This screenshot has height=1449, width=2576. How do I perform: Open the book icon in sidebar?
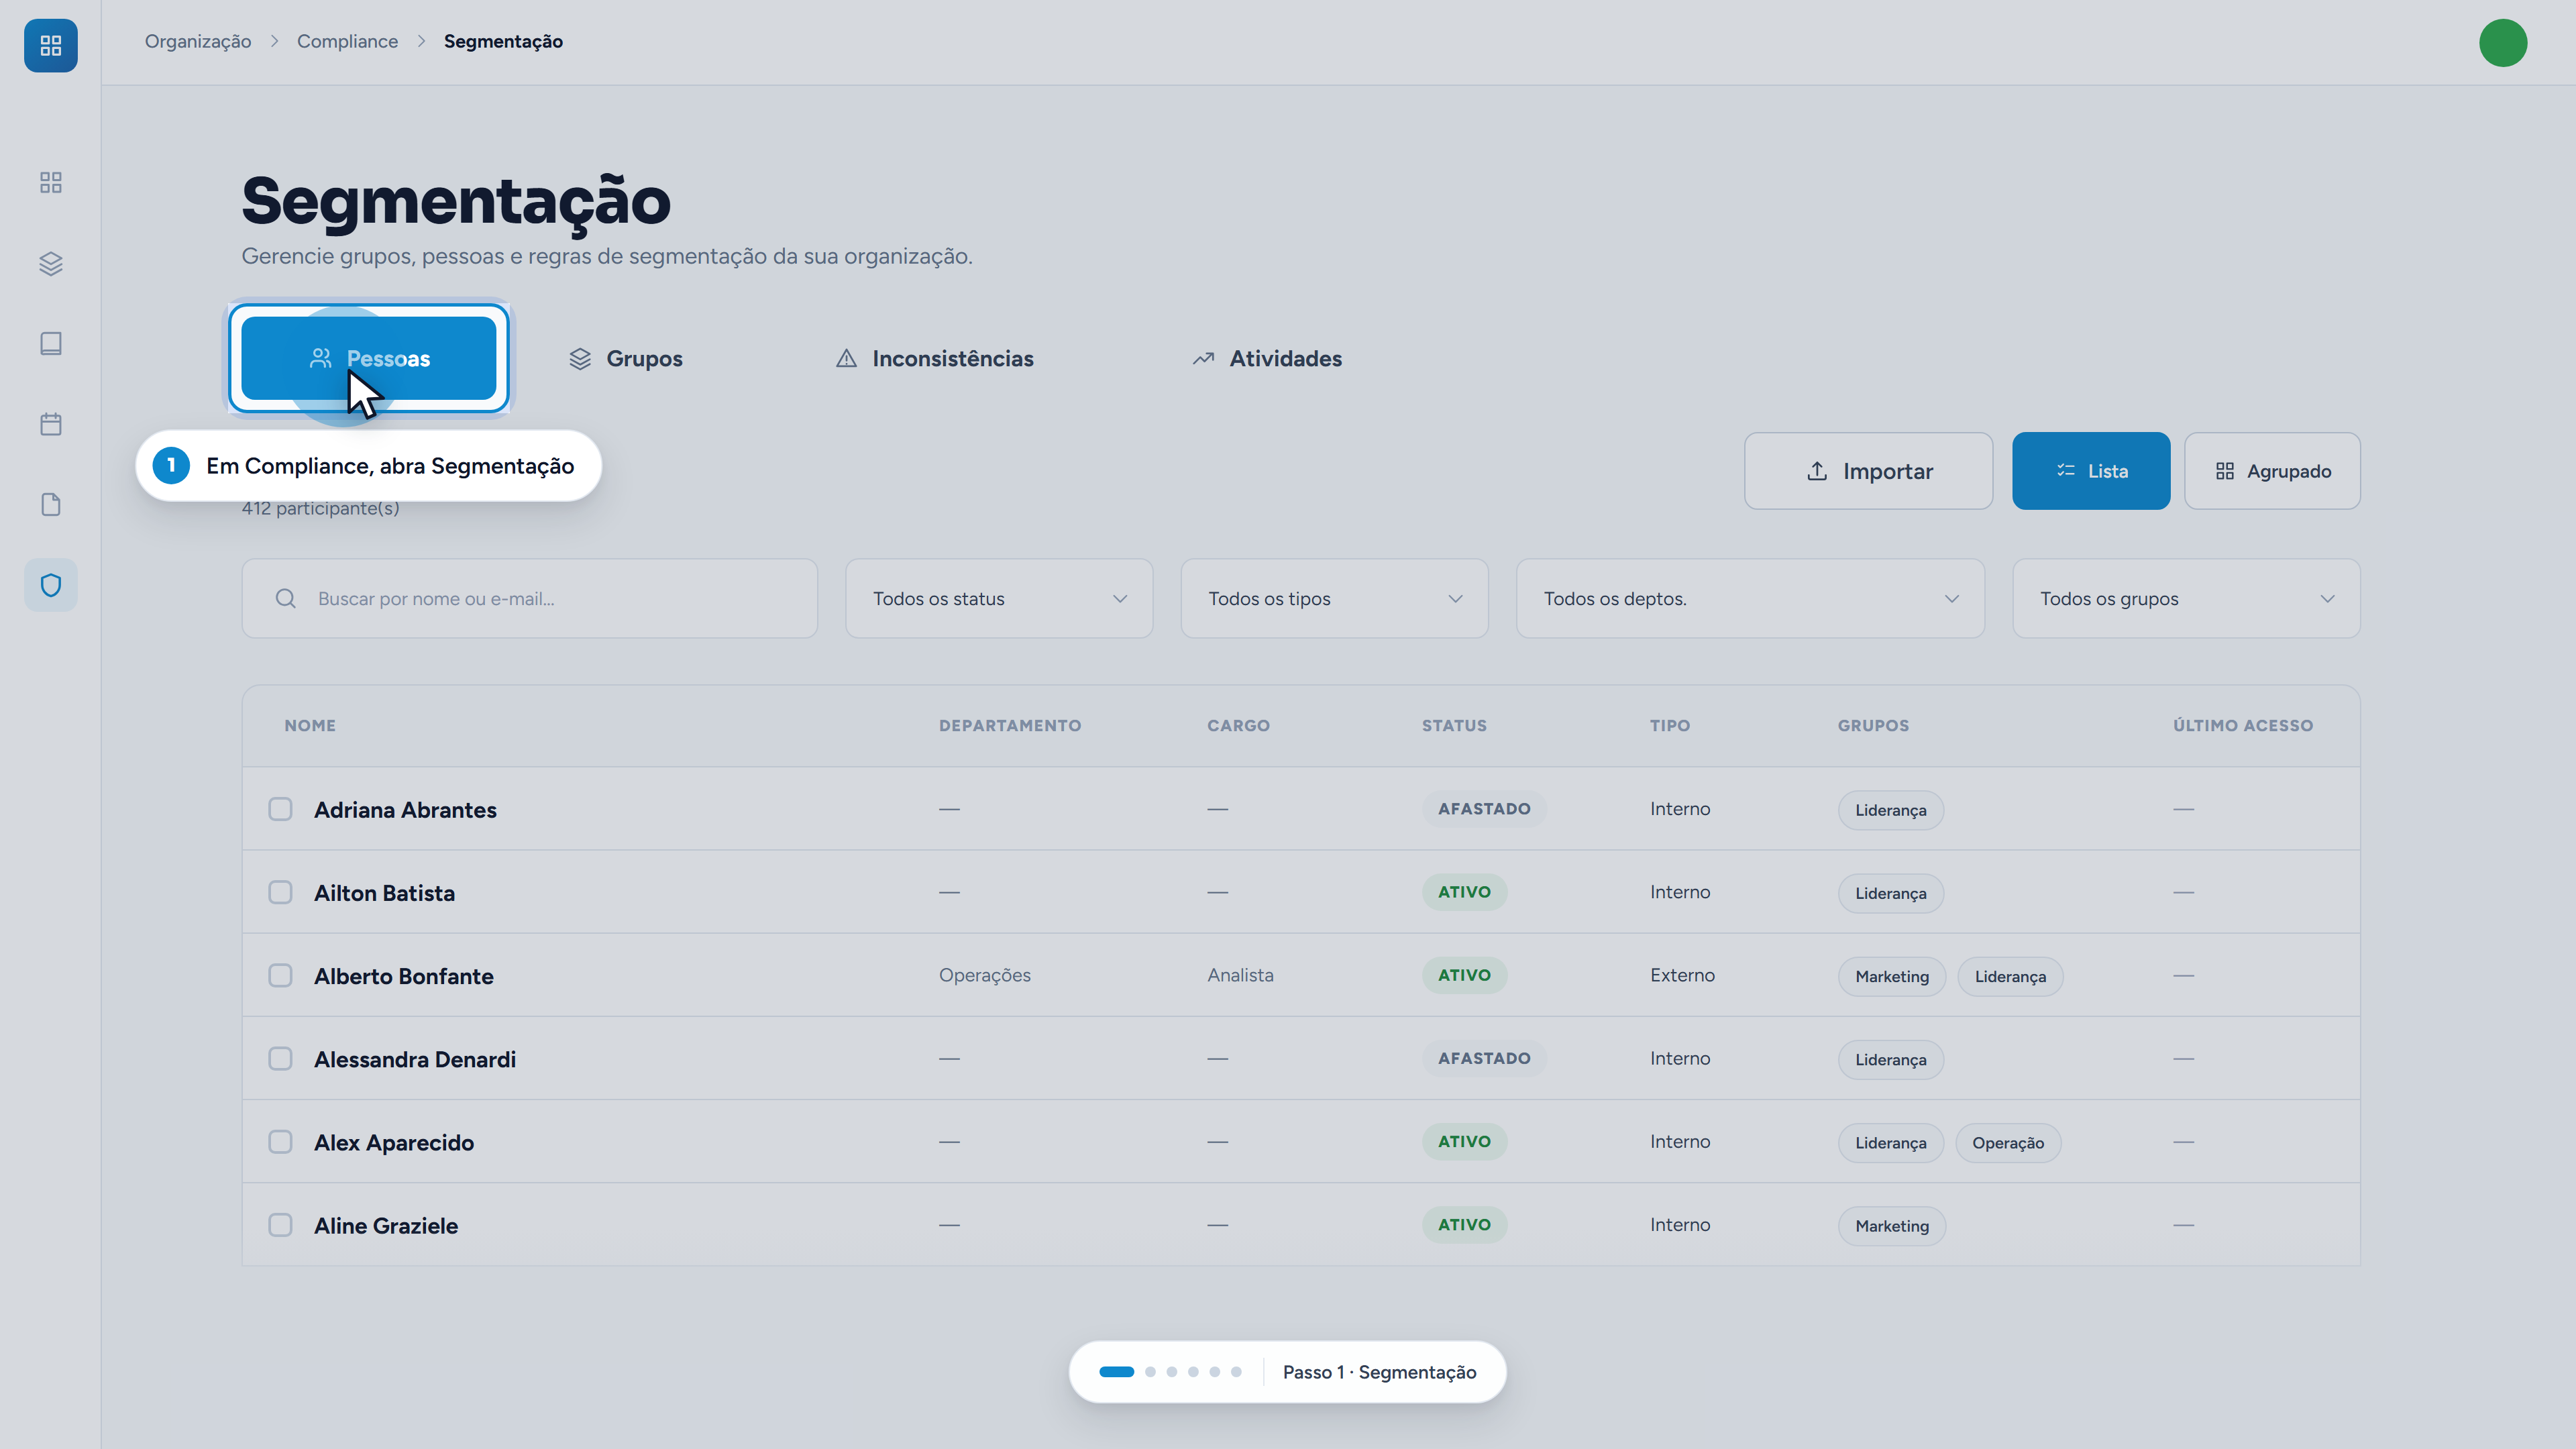[50, 344]
